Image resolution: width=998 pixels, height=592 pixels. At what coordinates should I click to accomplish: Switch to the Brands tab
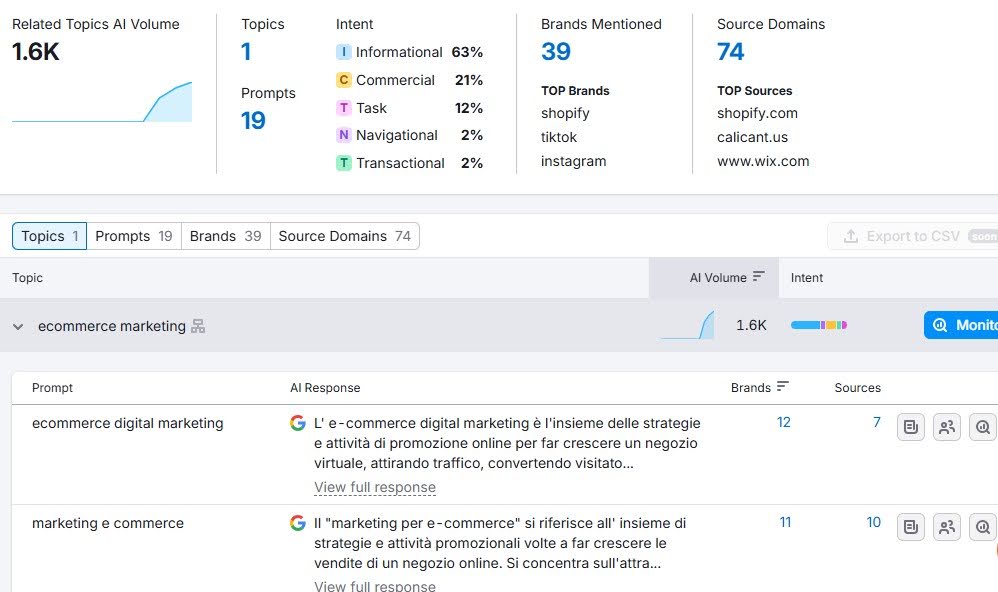(225, 236)
